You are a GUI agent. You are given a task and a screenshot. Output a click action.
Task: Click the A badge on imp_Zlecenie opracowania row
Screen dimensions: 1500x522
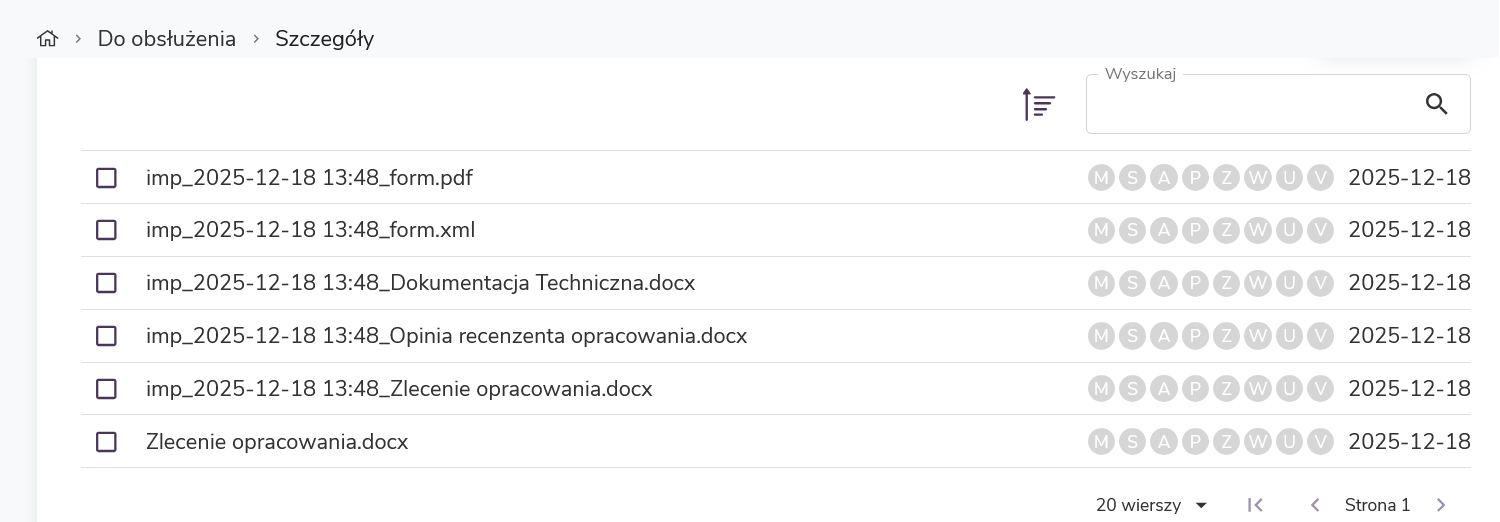tap(1164, 388)
